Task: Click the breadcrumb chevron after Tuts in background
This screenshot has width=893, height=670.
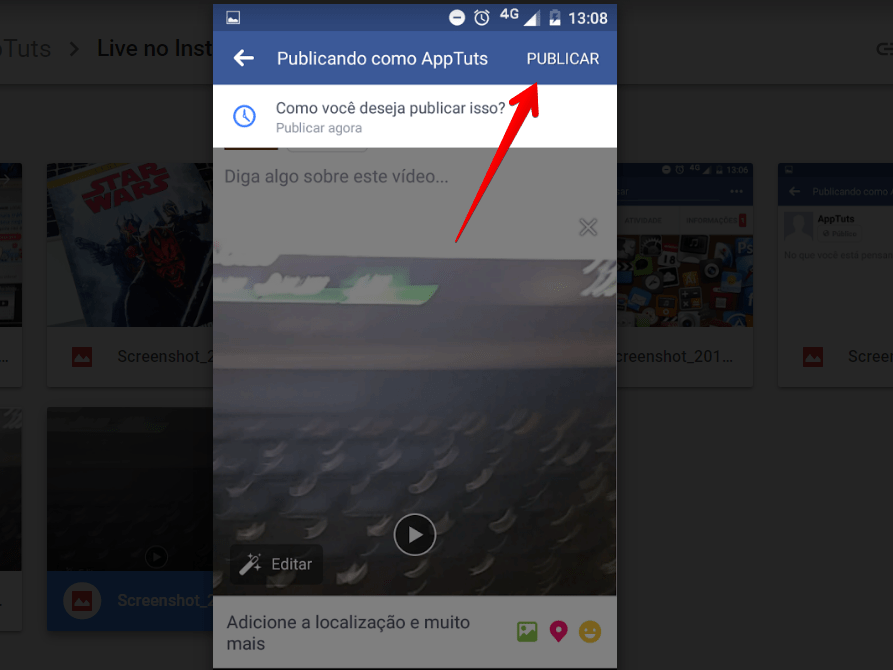Action: (74, 49)
